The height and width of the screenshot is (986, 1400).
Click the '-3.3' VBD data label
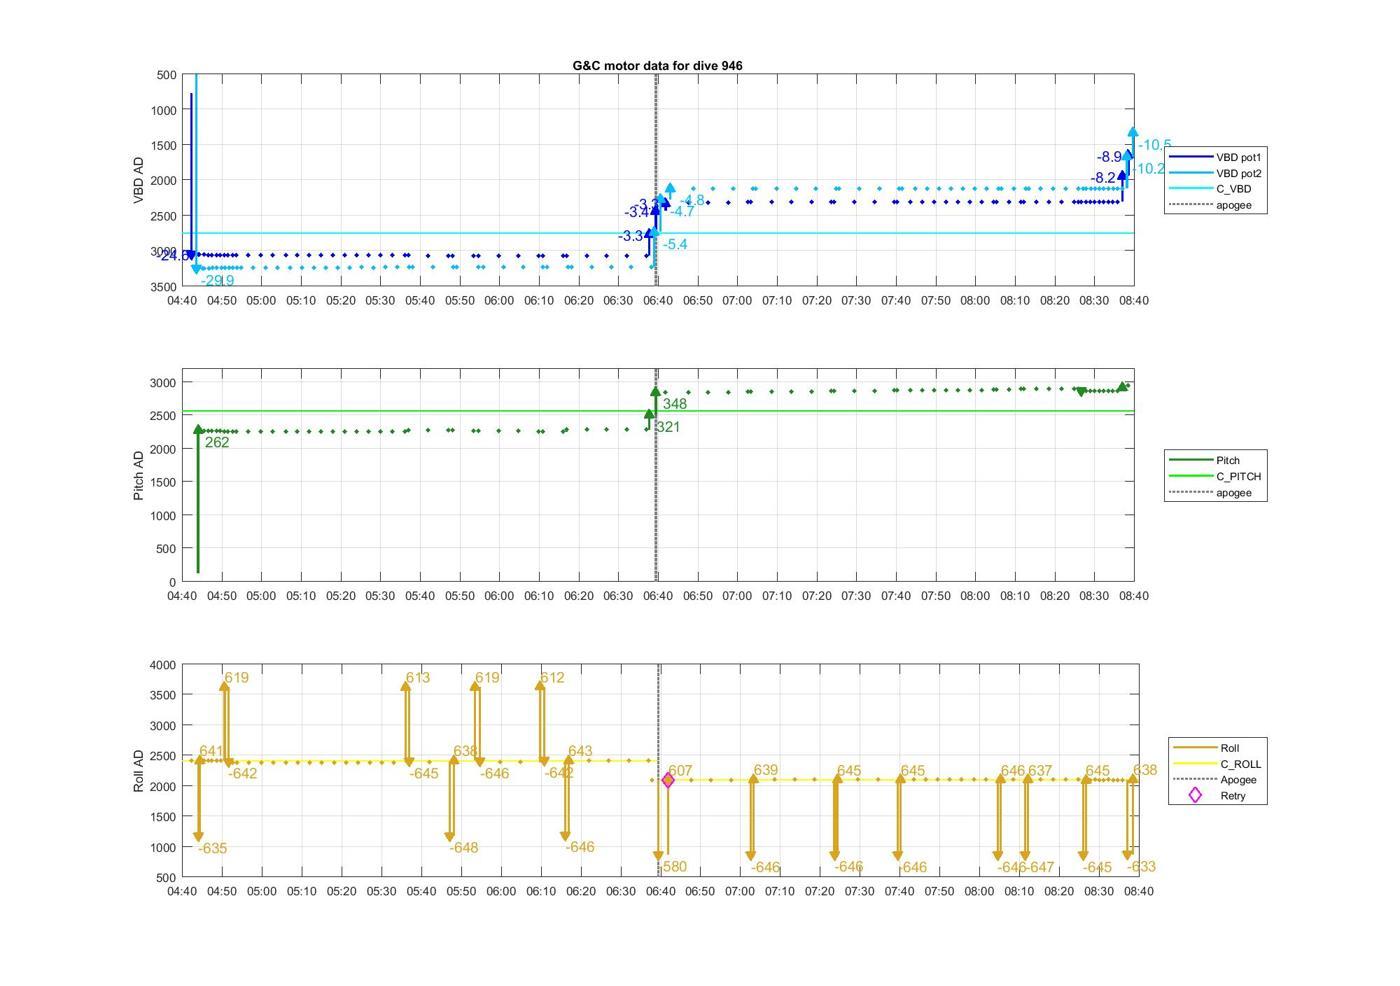630,237
